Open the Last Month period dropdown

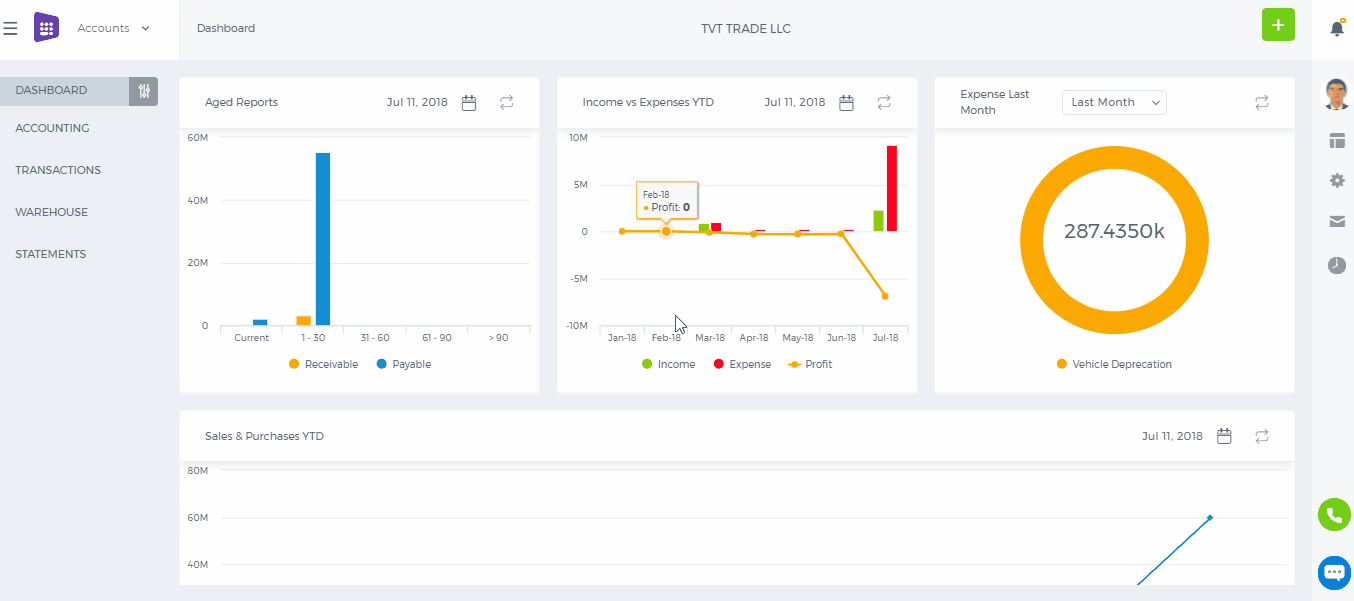click(x=1114, y=102)
